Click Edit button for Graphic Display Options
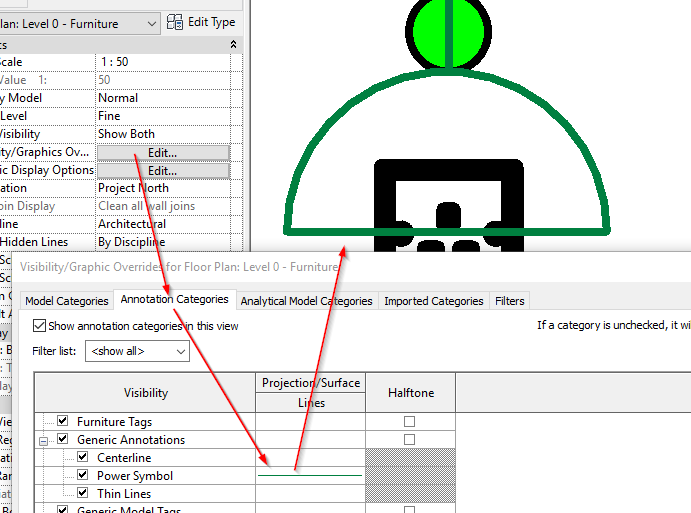The height and width of the screenshot is (513, 691). tap(163, 171)
